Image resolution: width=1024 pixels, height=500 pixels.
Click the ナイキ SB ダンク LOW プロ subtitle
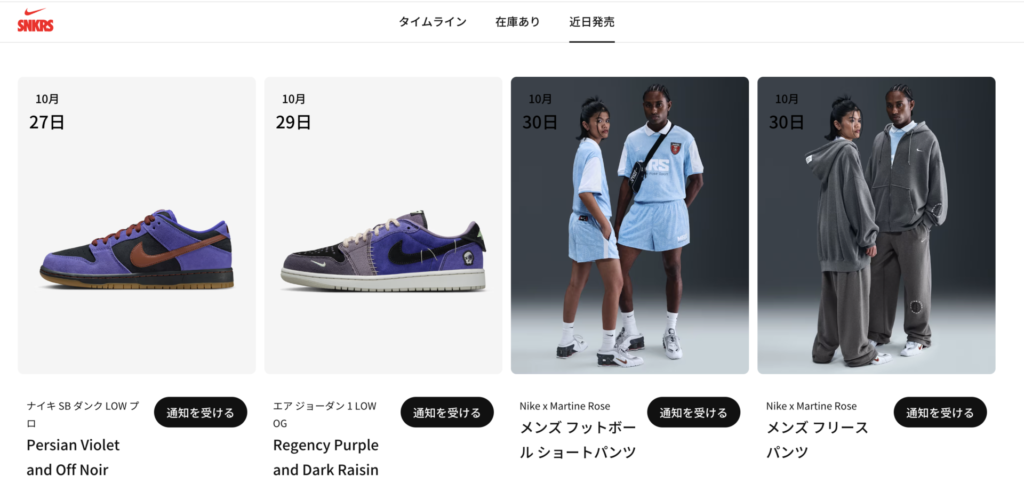click(x=83, y=414)
